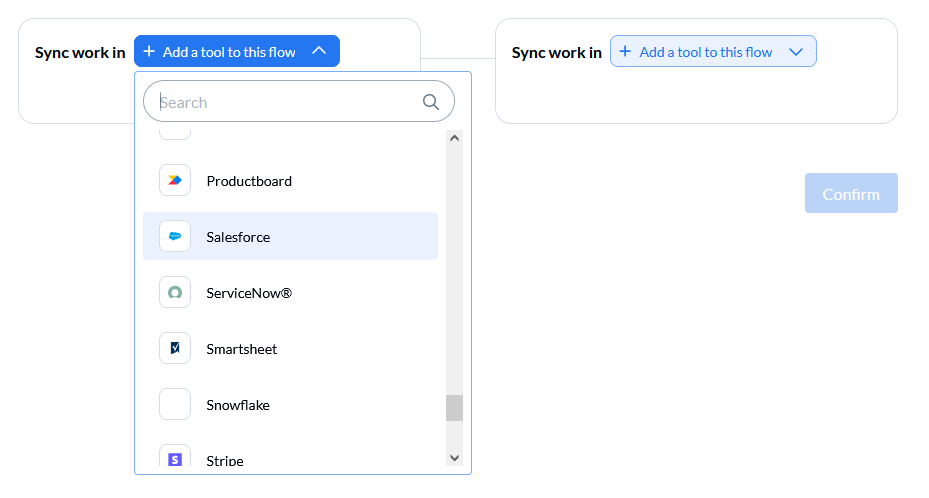Choose Productboard from the tool list

click(290, 181)
